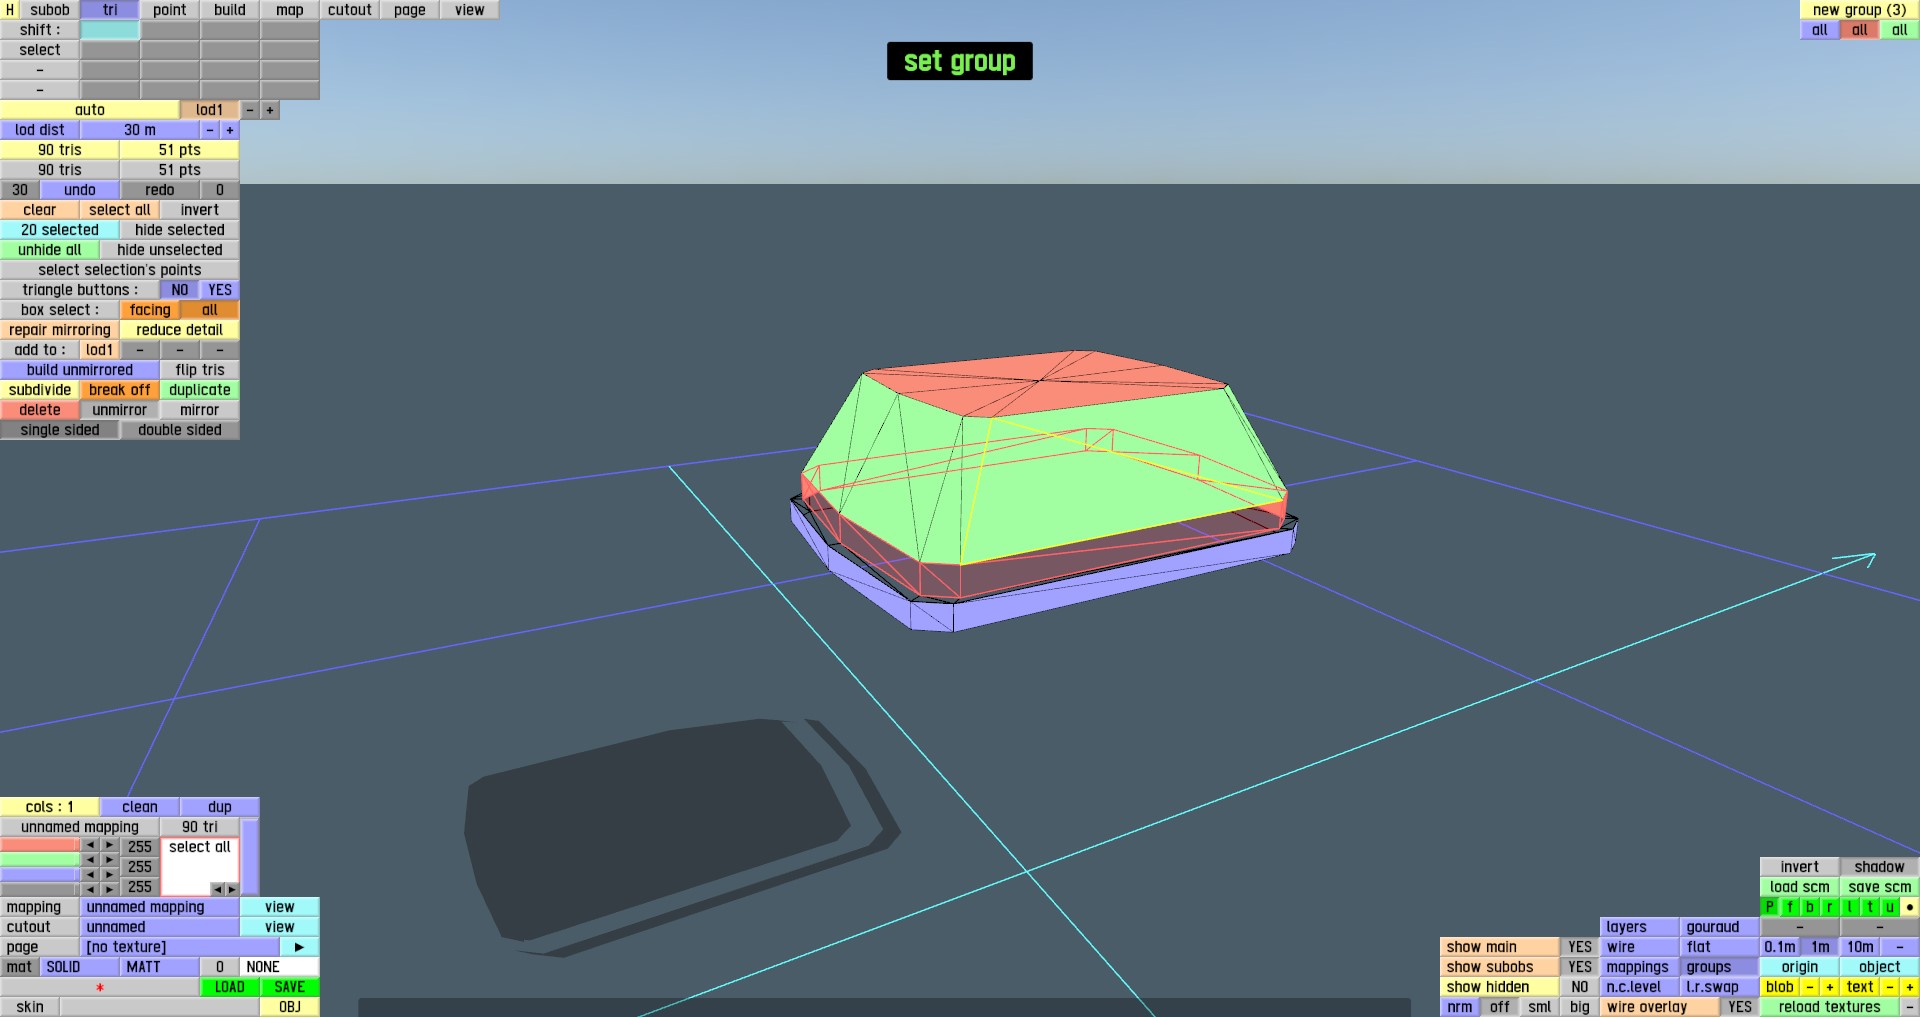
Task: Toggle wire overlay YES
Action: [1740, 1007]
